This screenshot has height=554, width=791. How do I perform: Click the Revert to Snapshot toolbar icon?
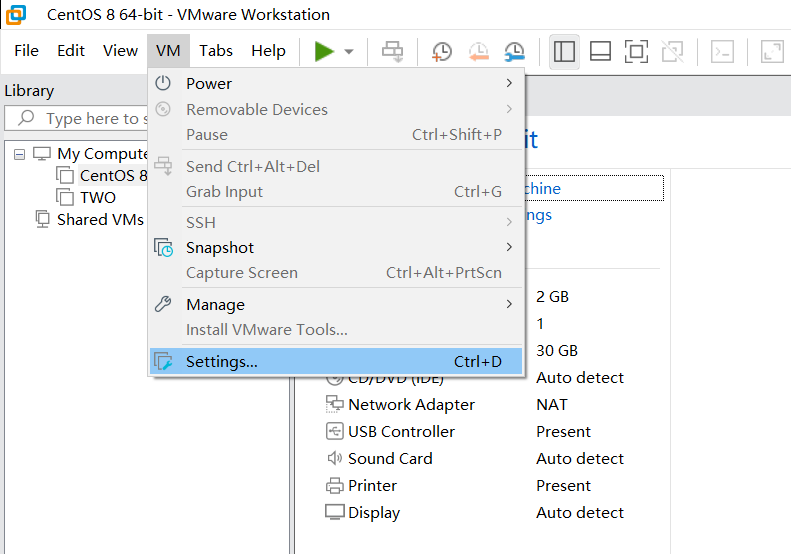478,51
